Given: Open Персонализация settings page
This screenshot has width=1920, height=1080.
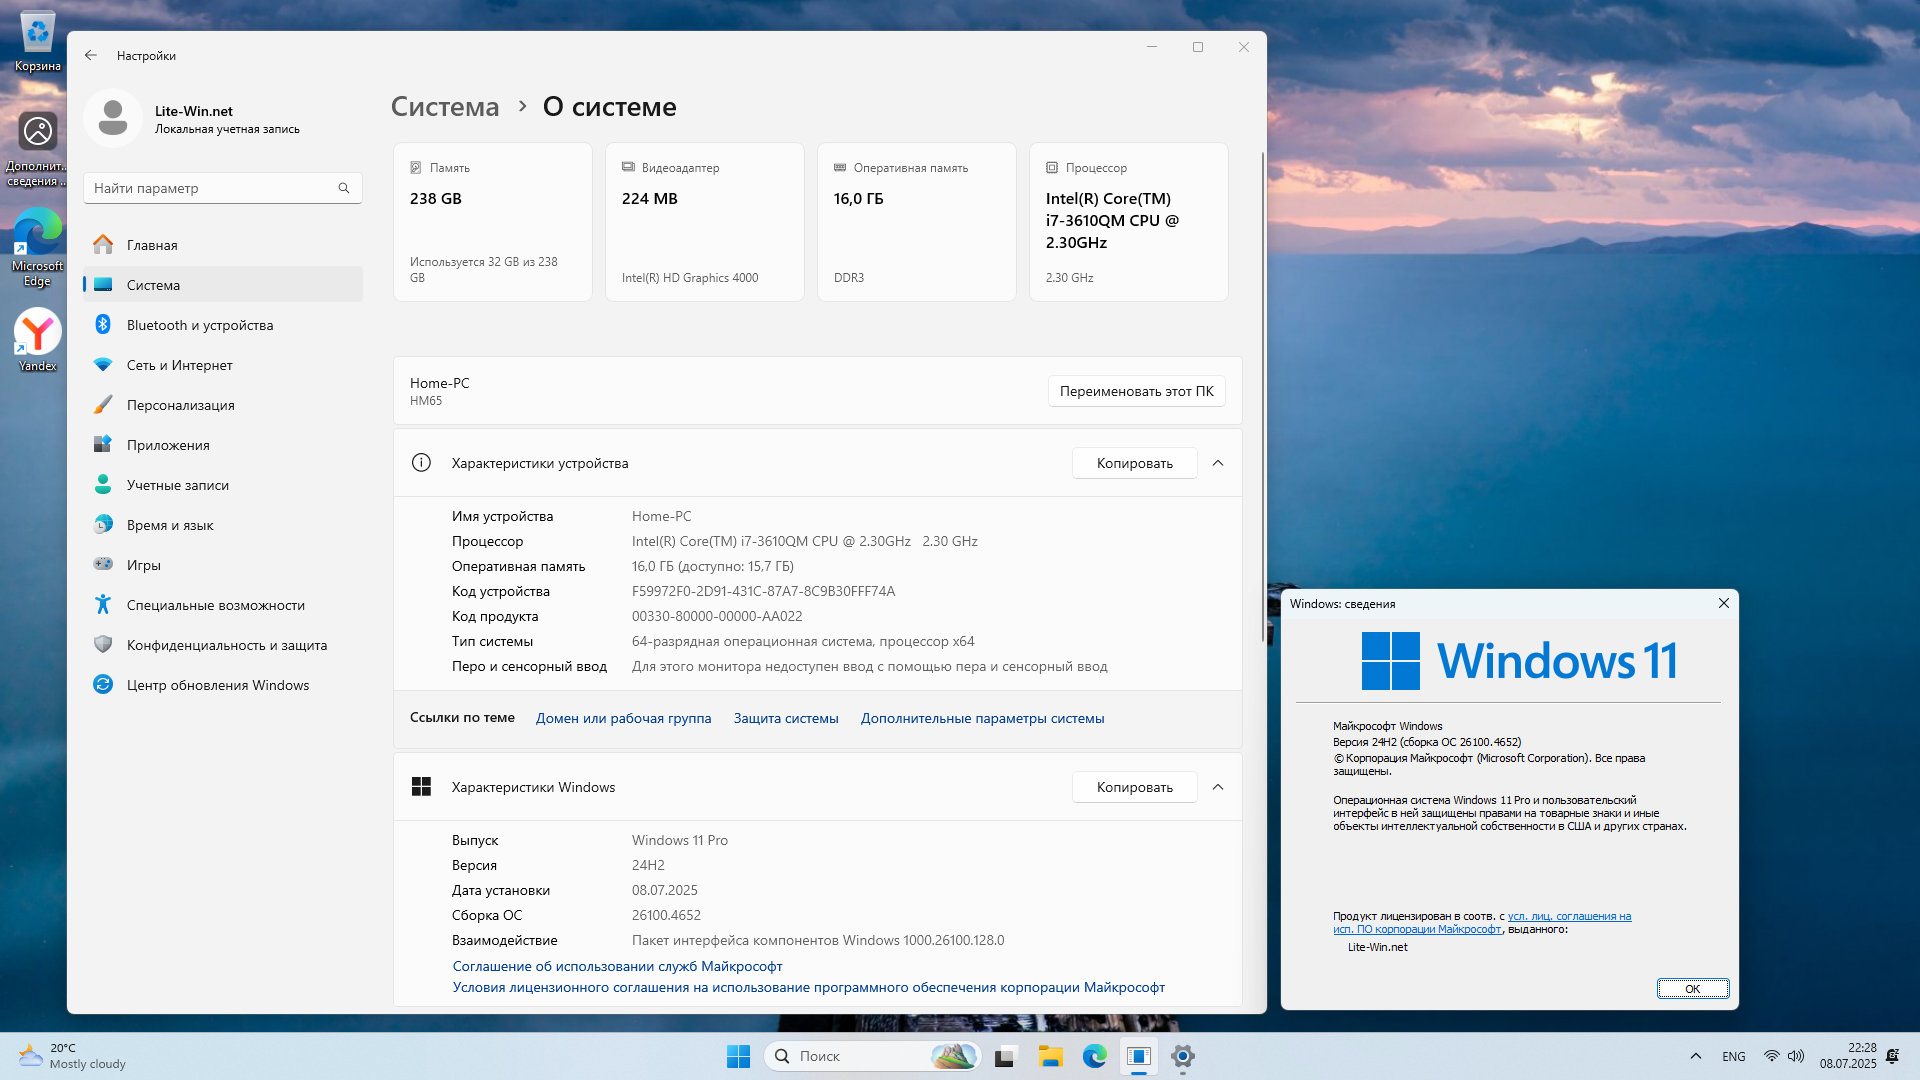Looking at the screenshot, I should (x=181, y=405).
